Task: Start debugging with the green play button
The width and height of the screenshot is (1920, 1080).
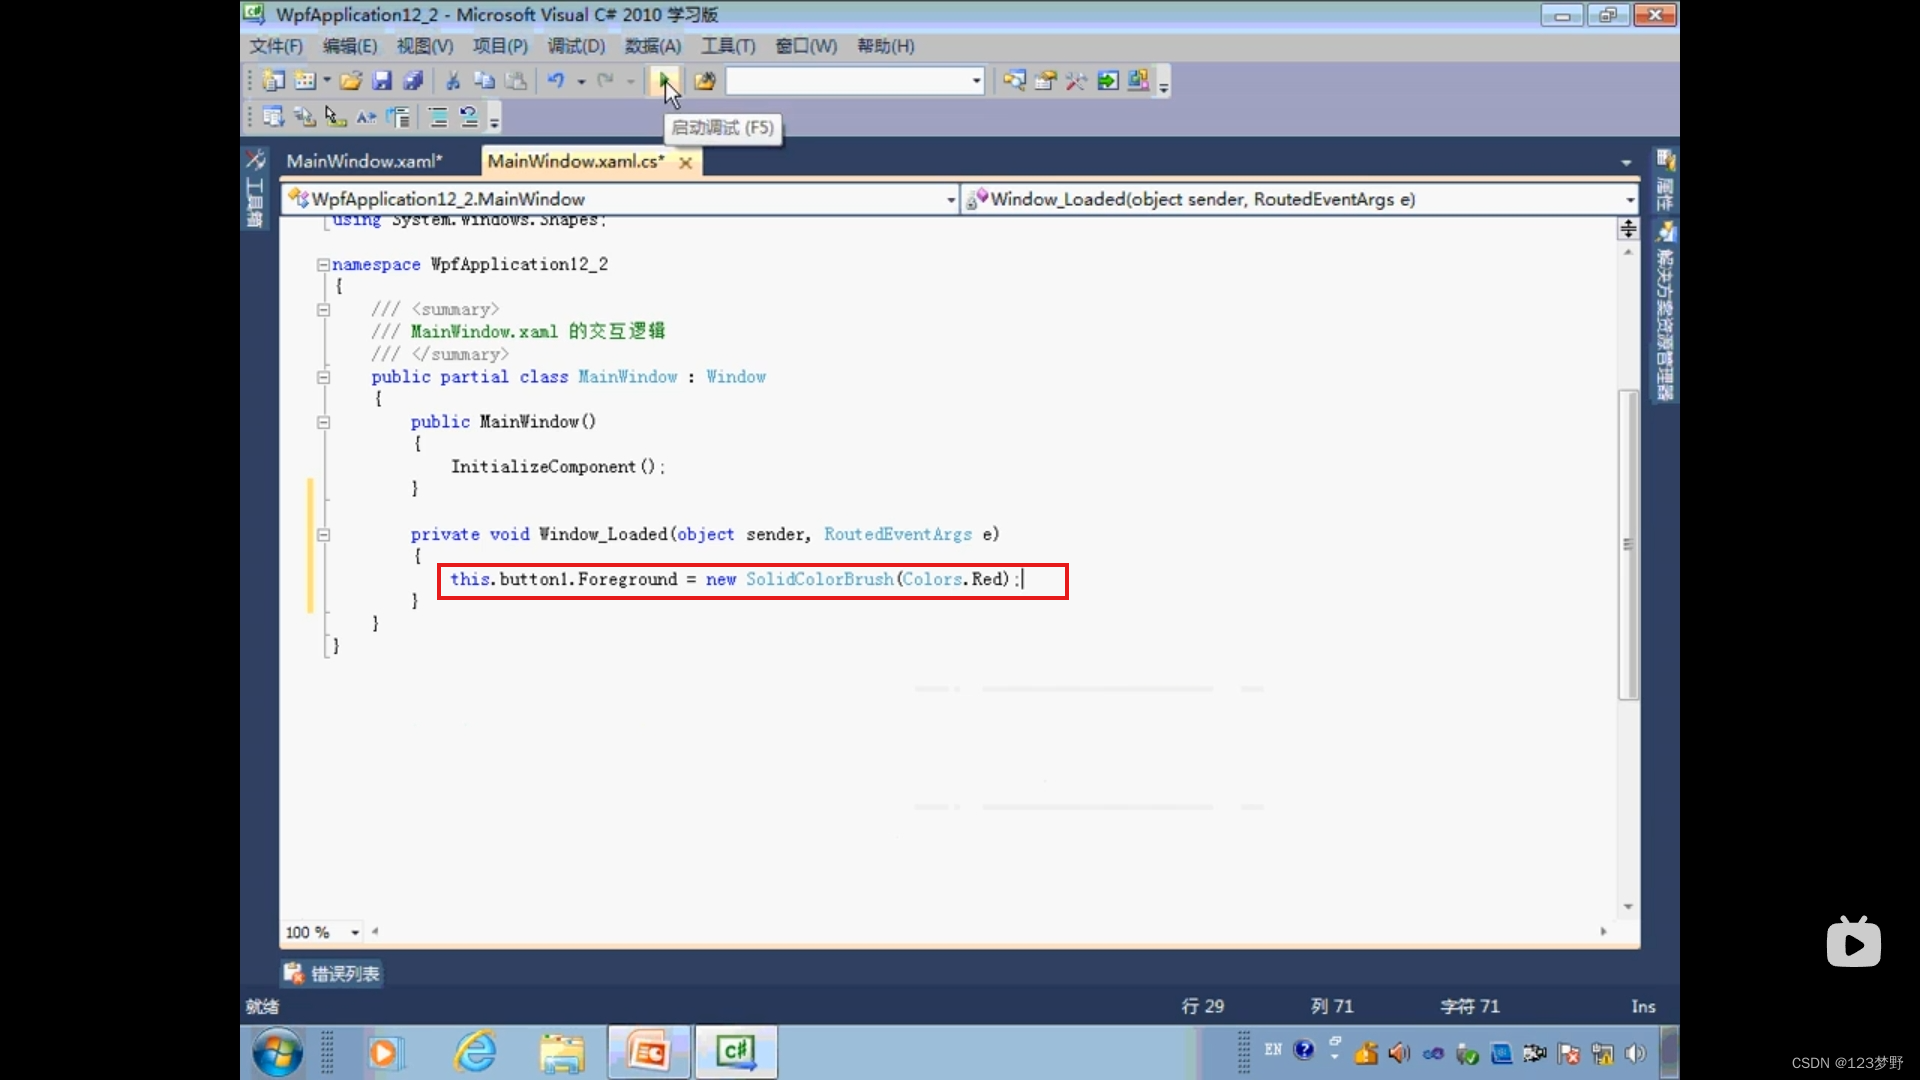Action: (x=665, y=81)
